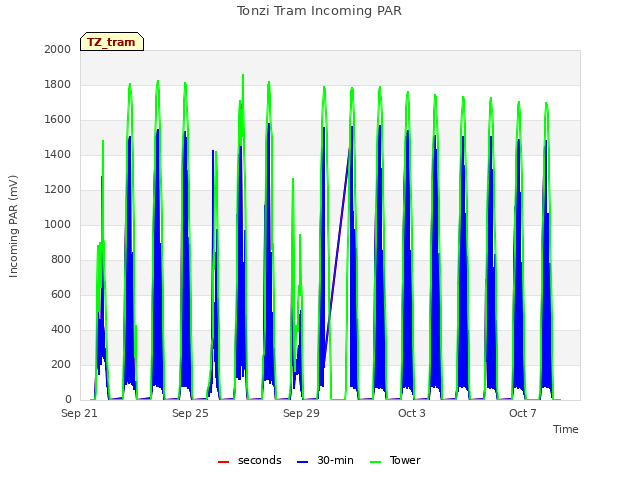Screen dimensions: 640x480
Task: Click the y-axis label Incoming PAR (mV)
Action: click(13, 227)
